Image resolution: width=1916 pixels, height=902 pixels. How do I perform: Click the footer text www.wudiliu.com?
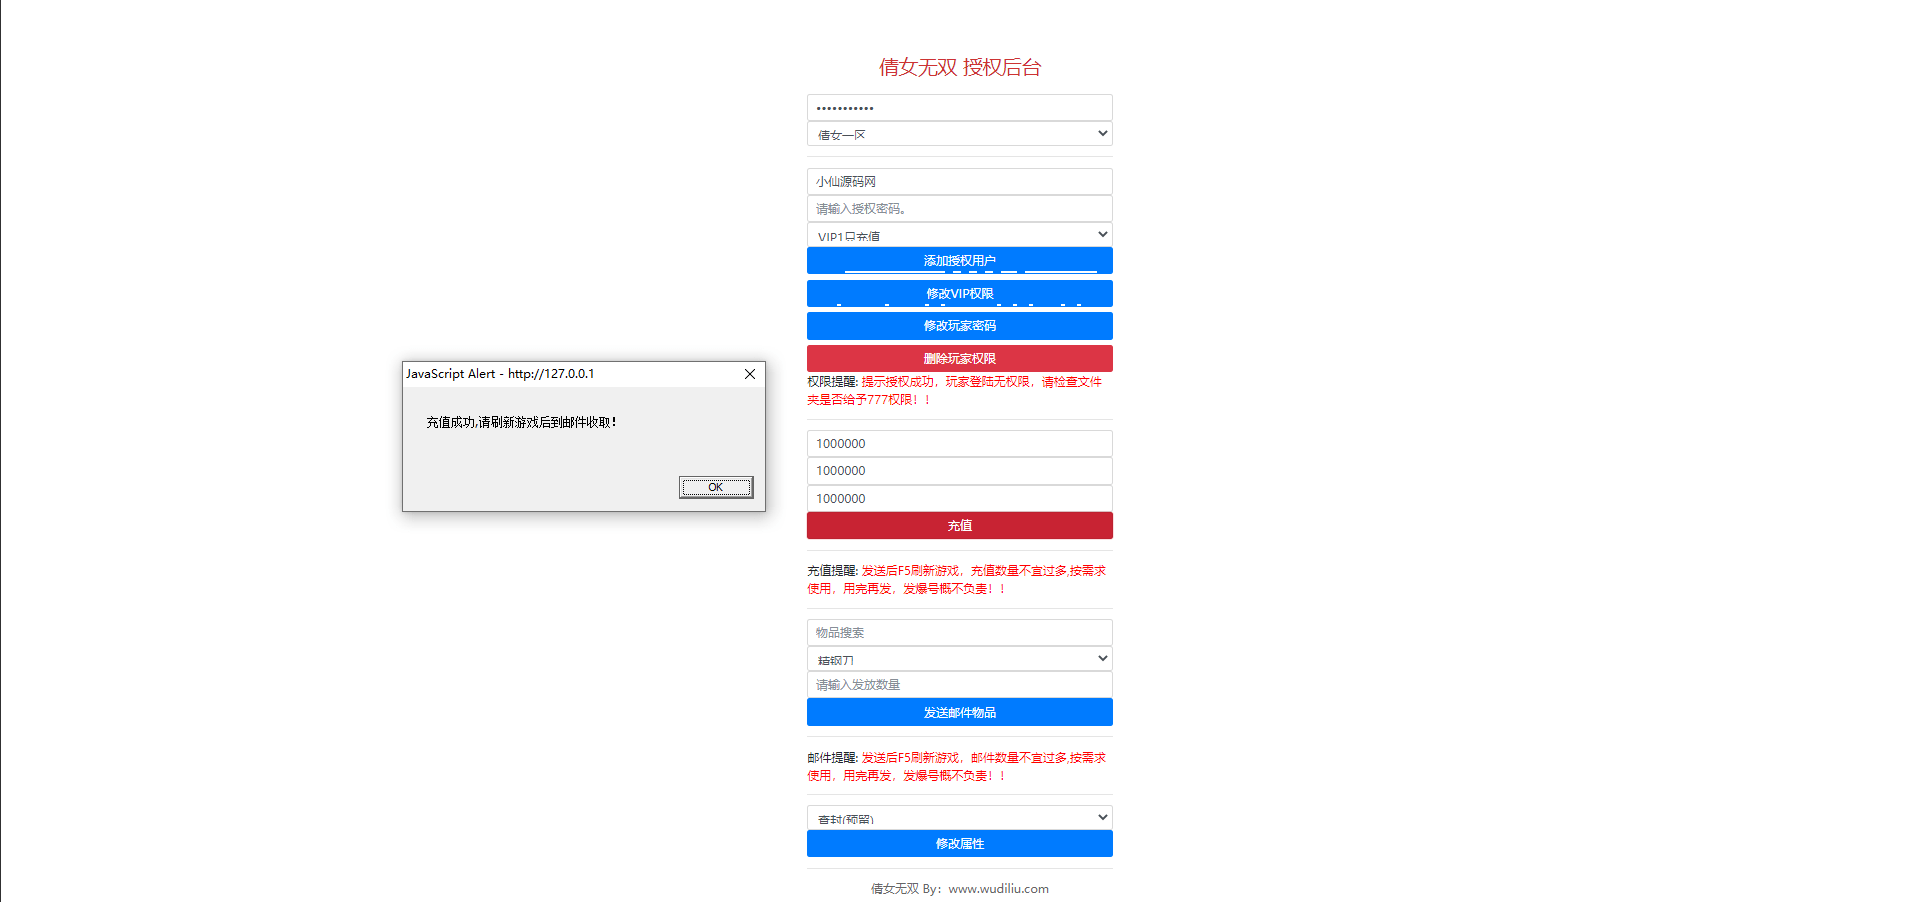click(999, 889)
